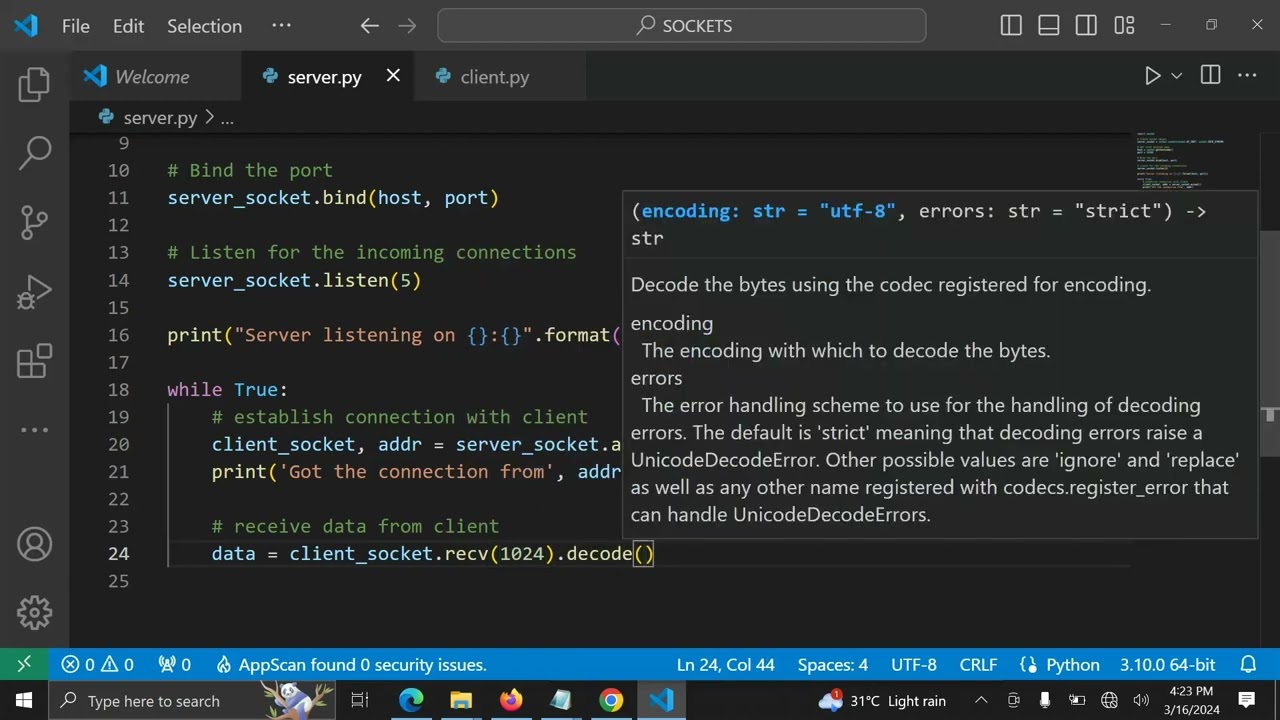
Task: Open editor More Actions ellipsis menu
Action: pos(1247,76)
